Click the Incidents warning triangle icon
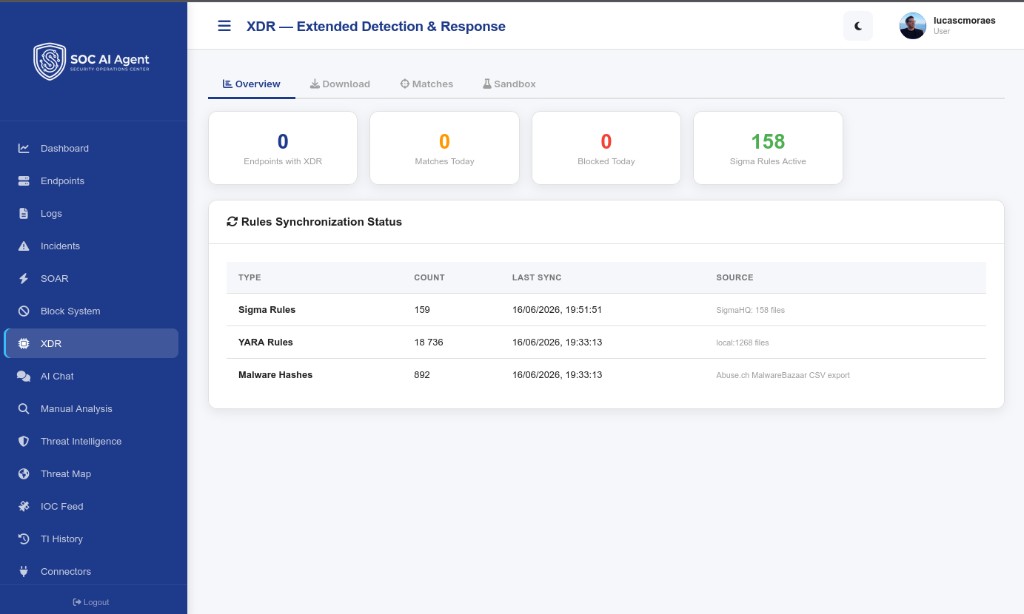 (x=24, y=246)
